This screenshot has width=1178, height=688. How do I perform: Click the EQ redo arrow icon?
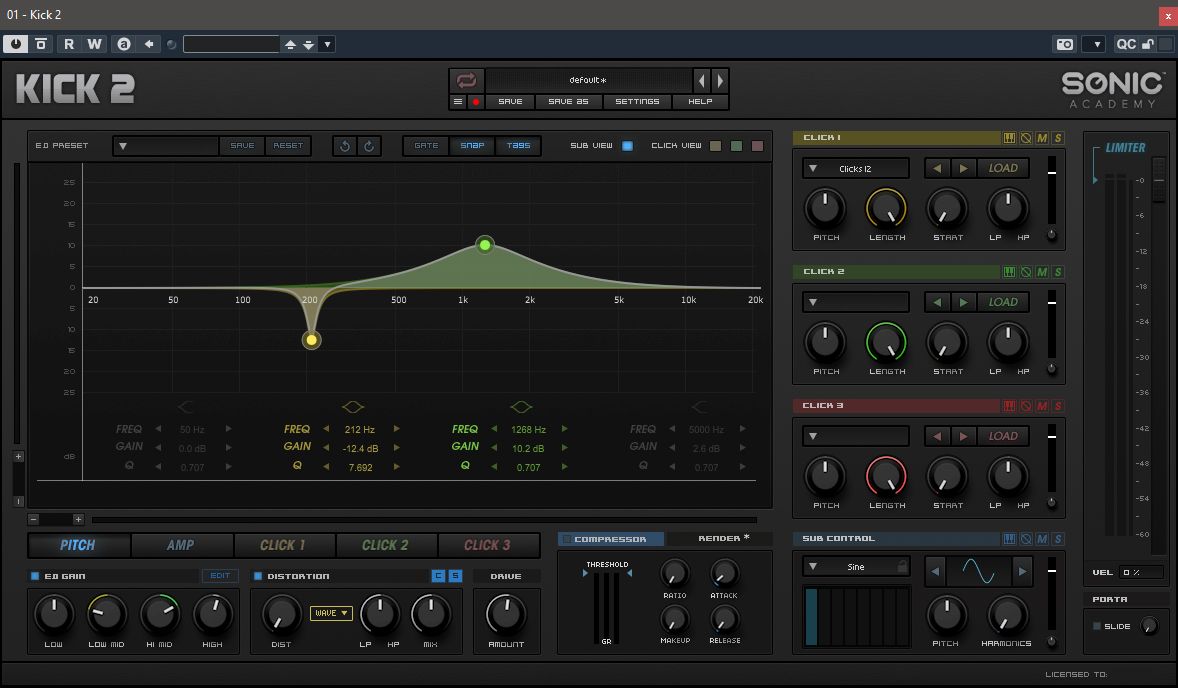[x=369, y=146]
